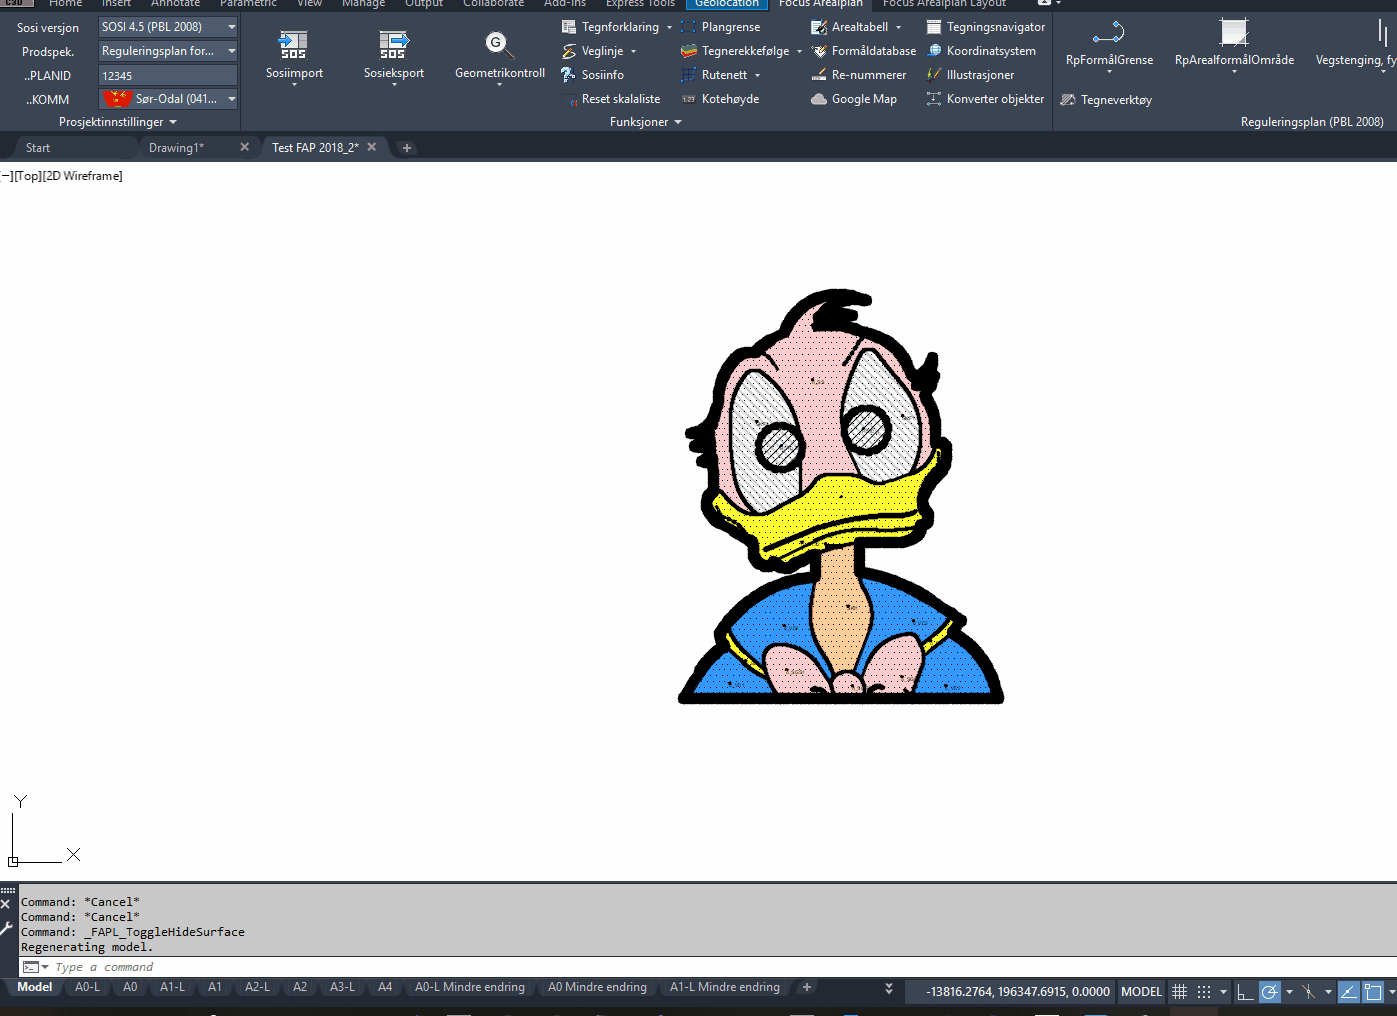Click the PLANID input field
The image size is (1397, 1016).
tap(167, 76)
